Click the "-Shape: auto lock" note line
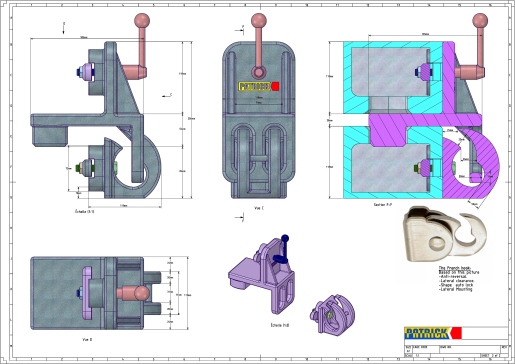Screen dimensions: 515x364 coord(456,285)
